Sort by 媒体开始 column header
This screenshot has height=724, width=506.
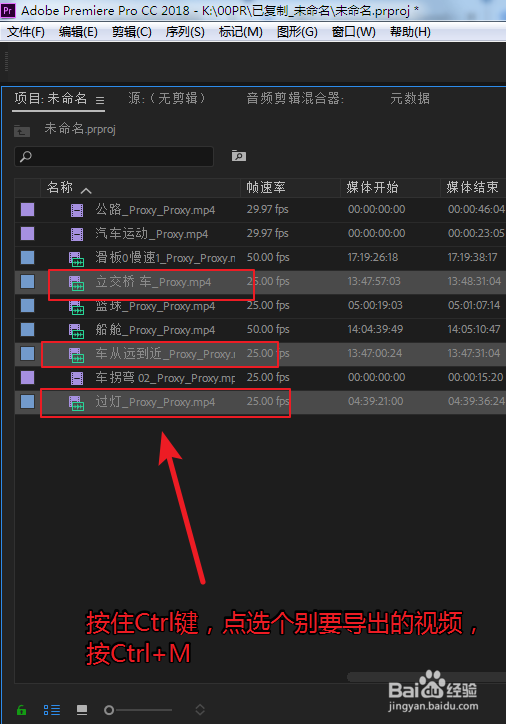[x=373, y=187]
